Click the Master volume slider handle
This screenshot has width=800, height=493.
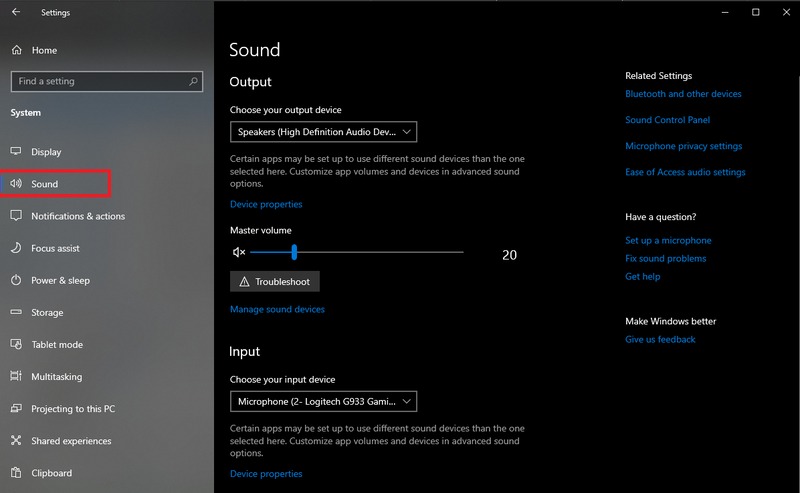click(294, 253)
